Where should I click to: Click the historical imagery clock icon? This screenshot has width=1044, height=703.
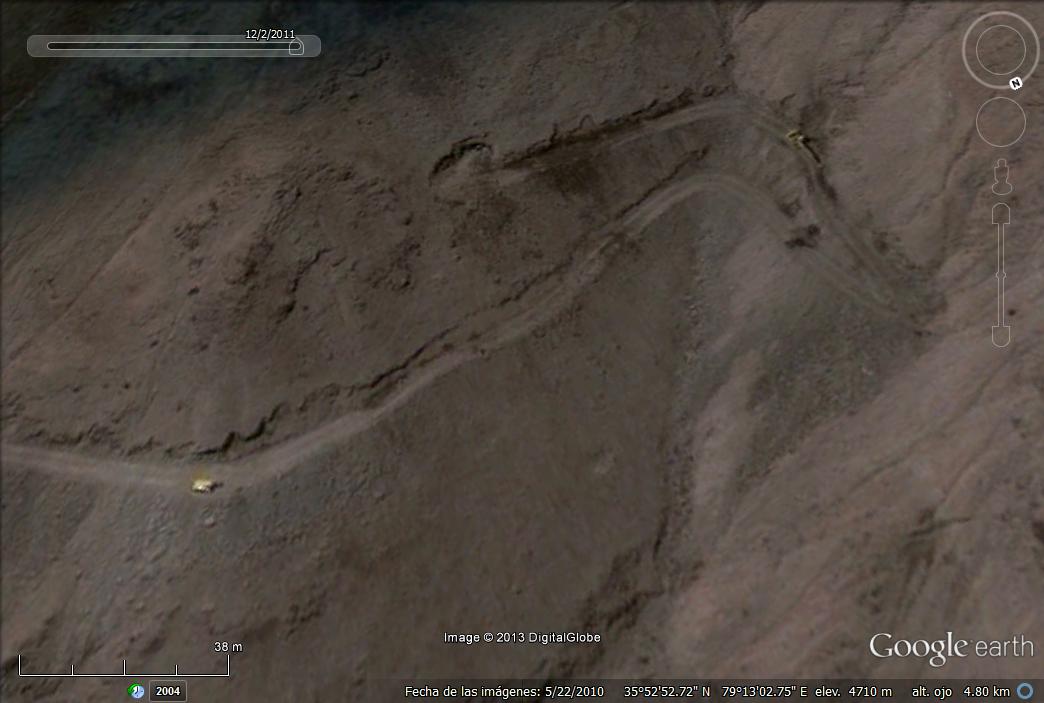136,691
